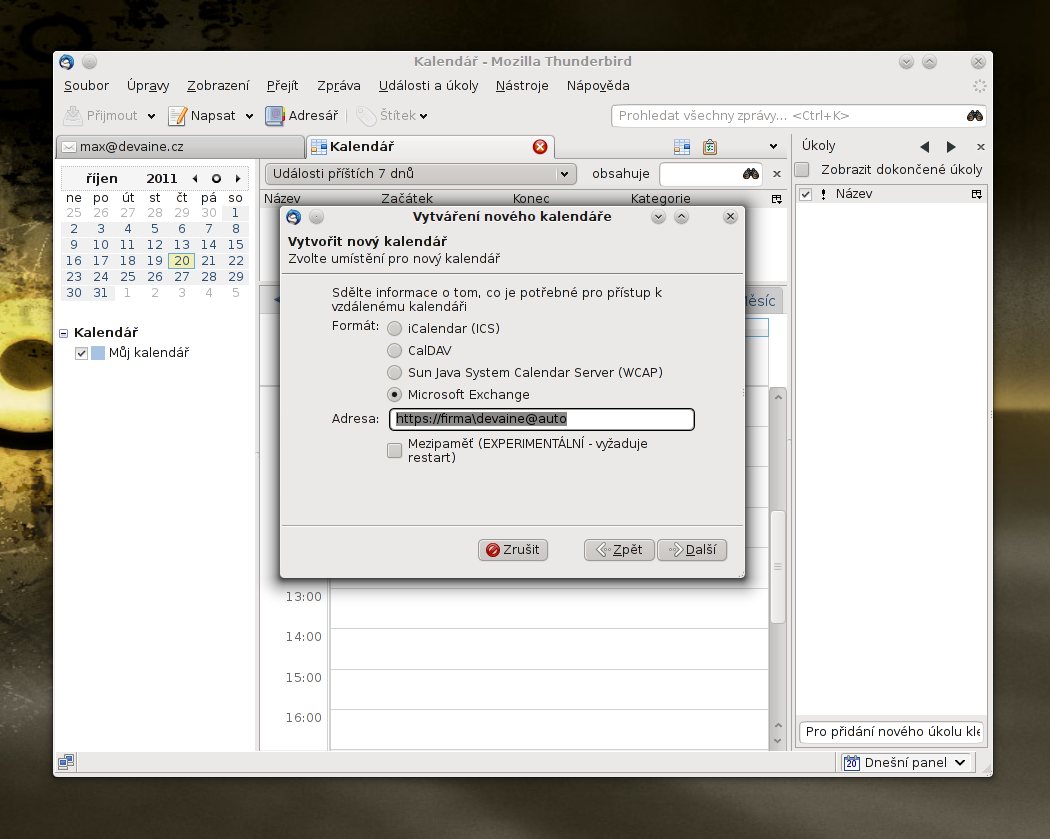Image resolution: width=1050 pixels, height=839 pixels.
Task: Sort event list by Začátek column
Action: (406, 199)
